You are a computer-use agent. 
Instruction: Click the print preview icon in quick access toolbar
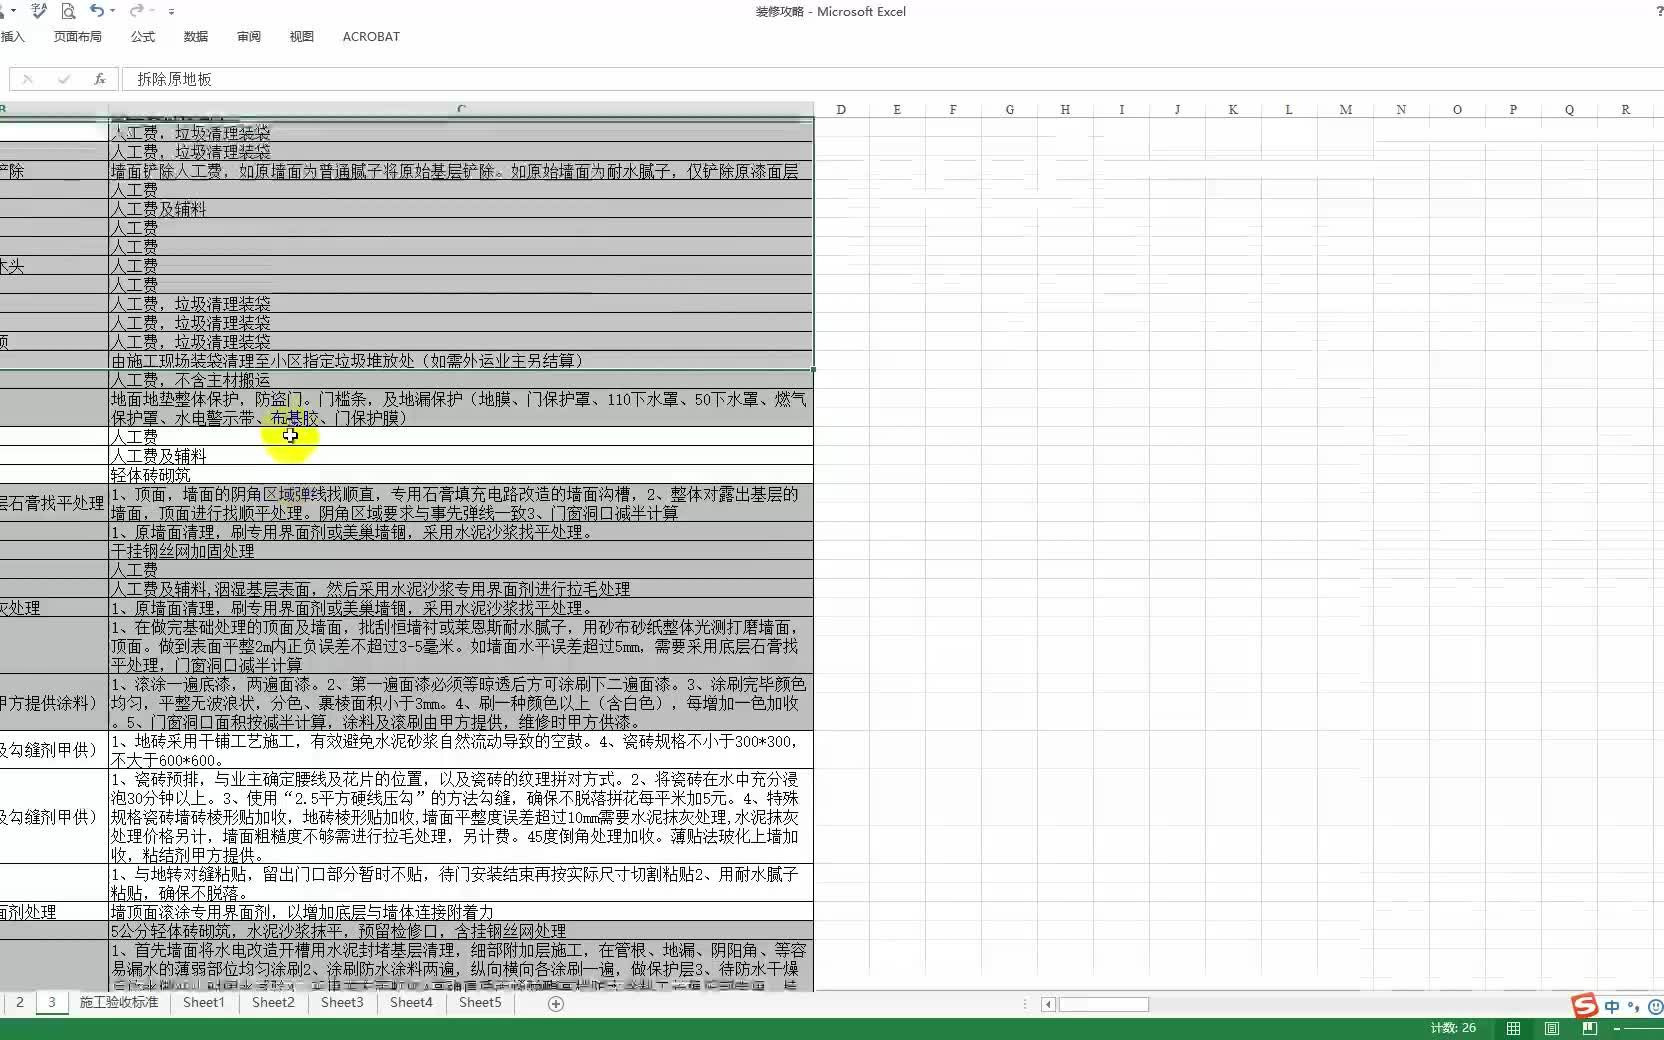pyautogui.click(x=68, y=11)
